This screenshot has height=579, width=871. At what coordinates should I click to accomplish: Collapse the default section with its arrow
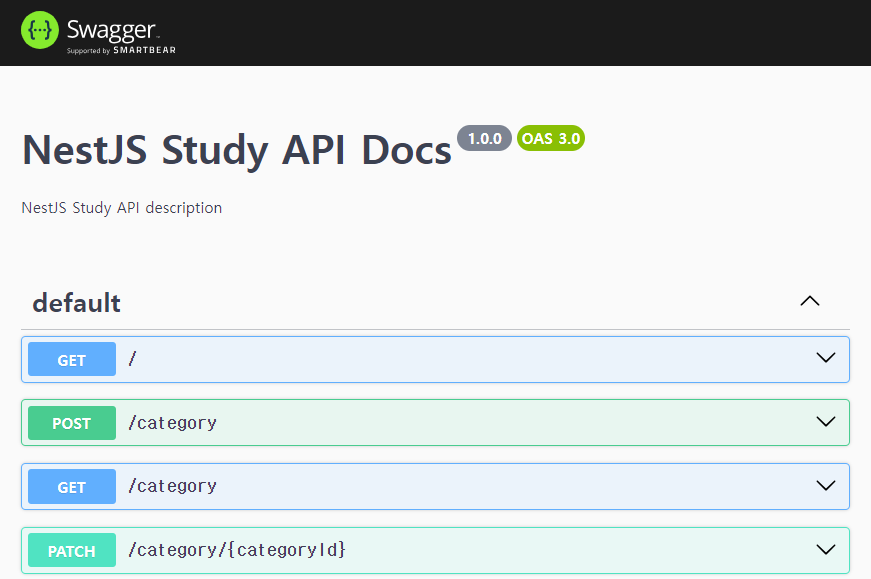tap(810, 301)
